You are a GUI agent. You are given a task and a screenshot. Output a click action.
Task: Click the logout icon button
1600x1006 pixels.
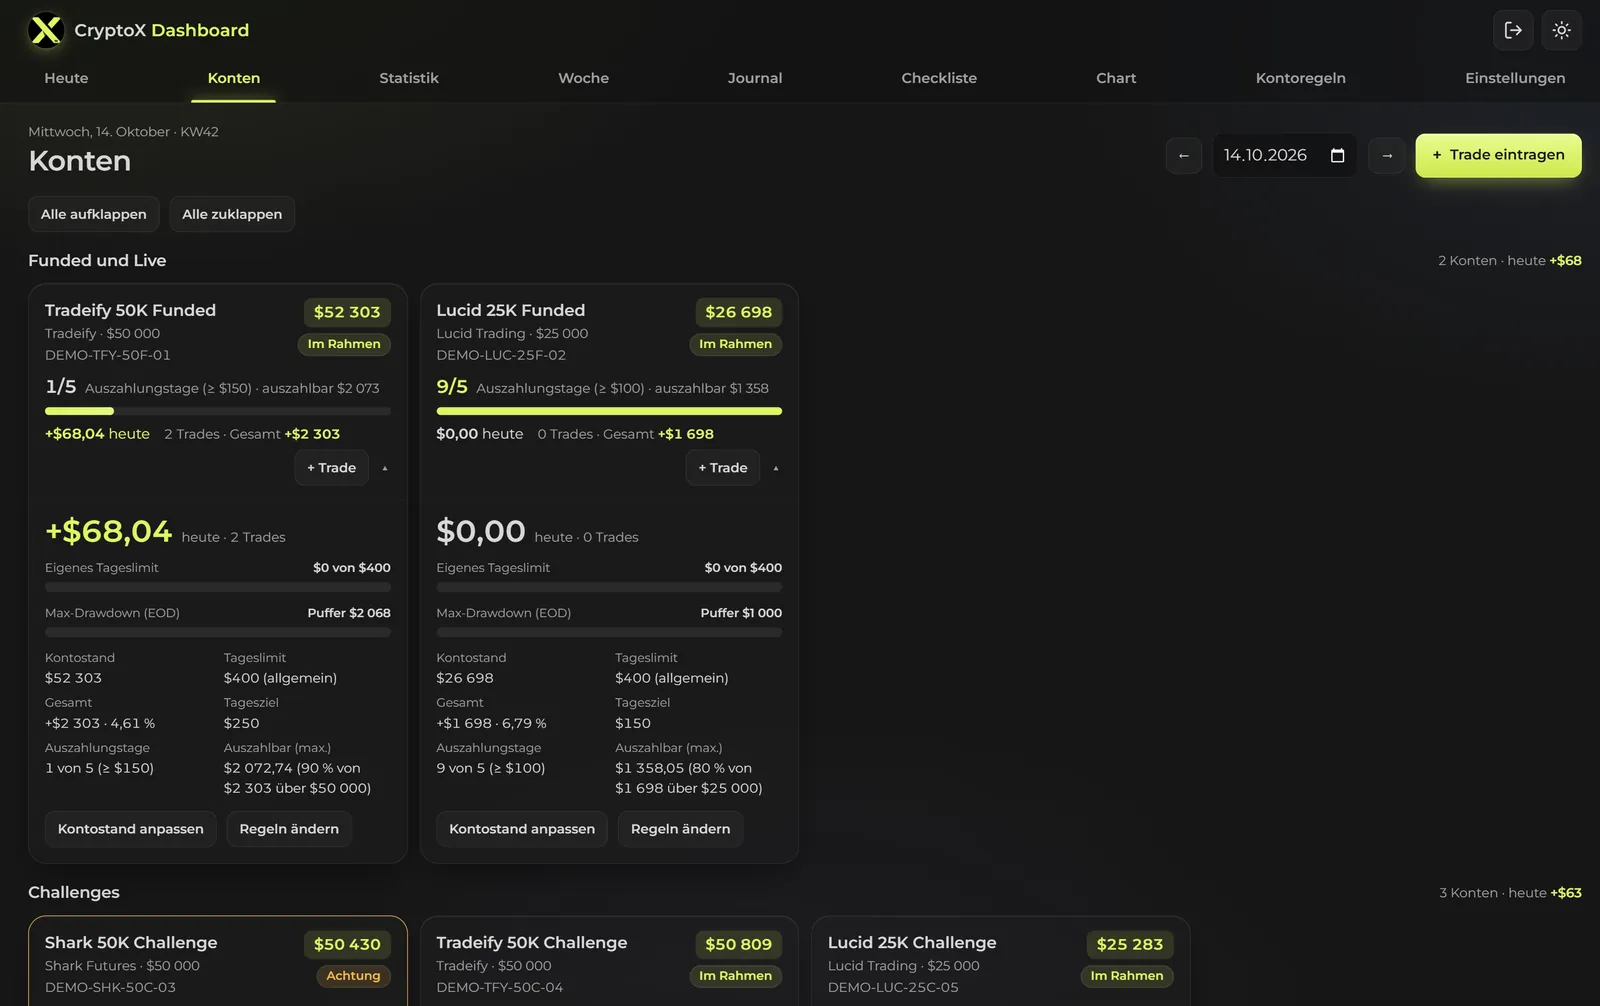coord(1513,30)
